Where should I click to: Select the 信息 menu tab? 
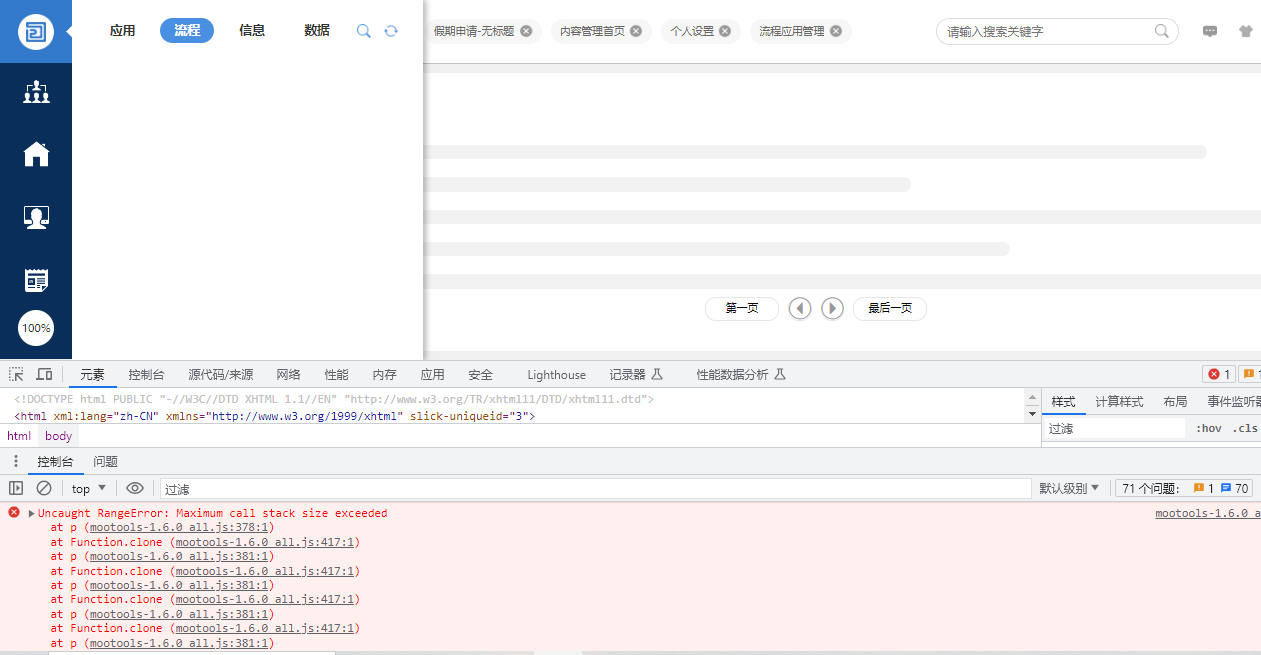[x=252, y=31]
